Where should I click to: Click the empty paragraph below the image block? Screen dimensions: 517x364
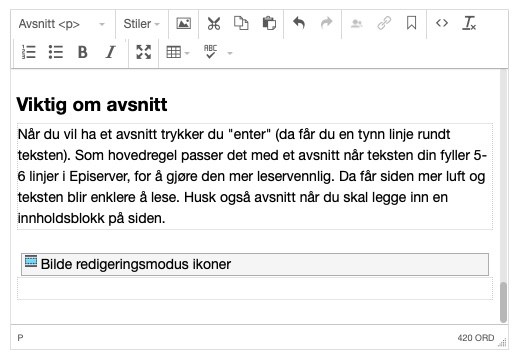255,288
